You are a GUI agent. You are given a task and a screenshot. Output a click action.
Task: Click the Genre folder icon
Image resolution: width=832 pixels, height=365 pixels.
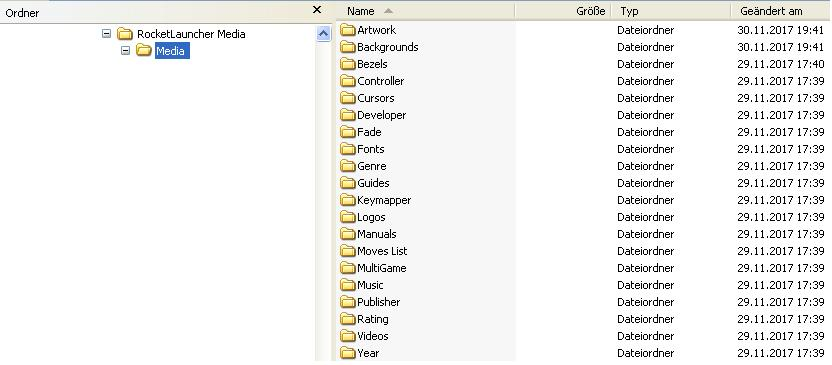(x=348, y=166)
